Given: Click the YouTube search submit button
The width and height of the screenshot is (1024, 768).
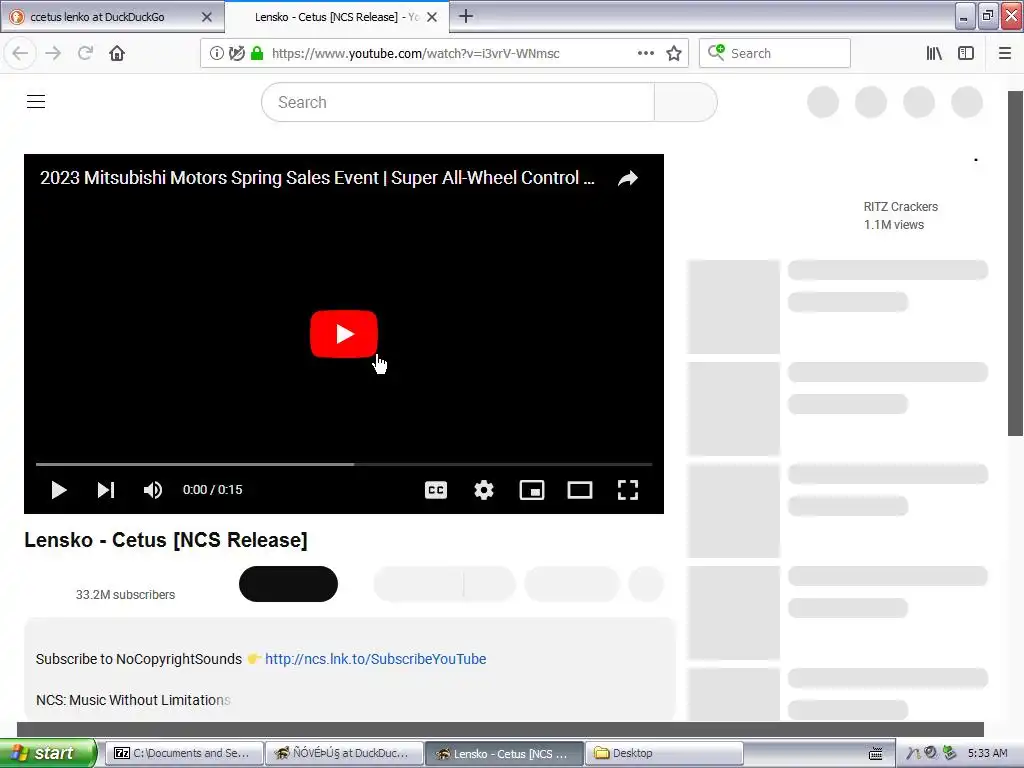Looking at the screenshot, I should tap(685, 102).
